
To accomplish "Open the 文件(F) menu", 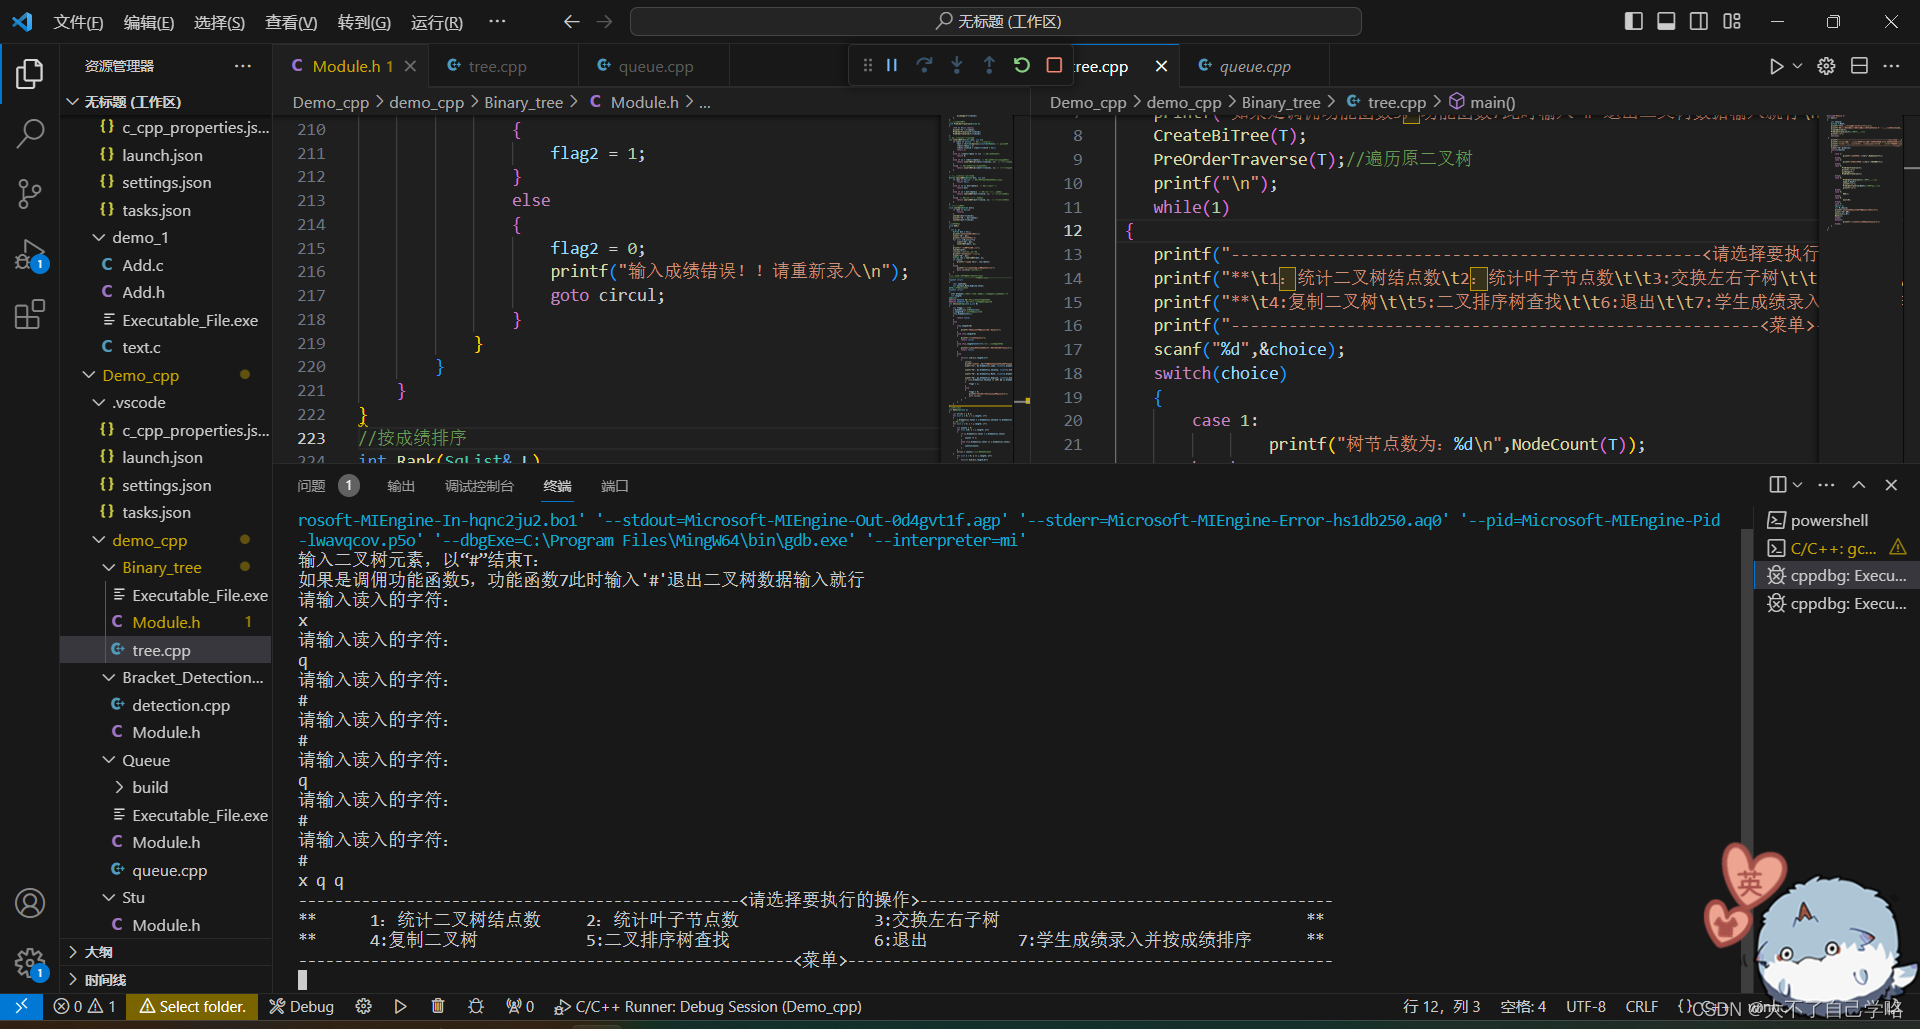I will click(78, 22).
